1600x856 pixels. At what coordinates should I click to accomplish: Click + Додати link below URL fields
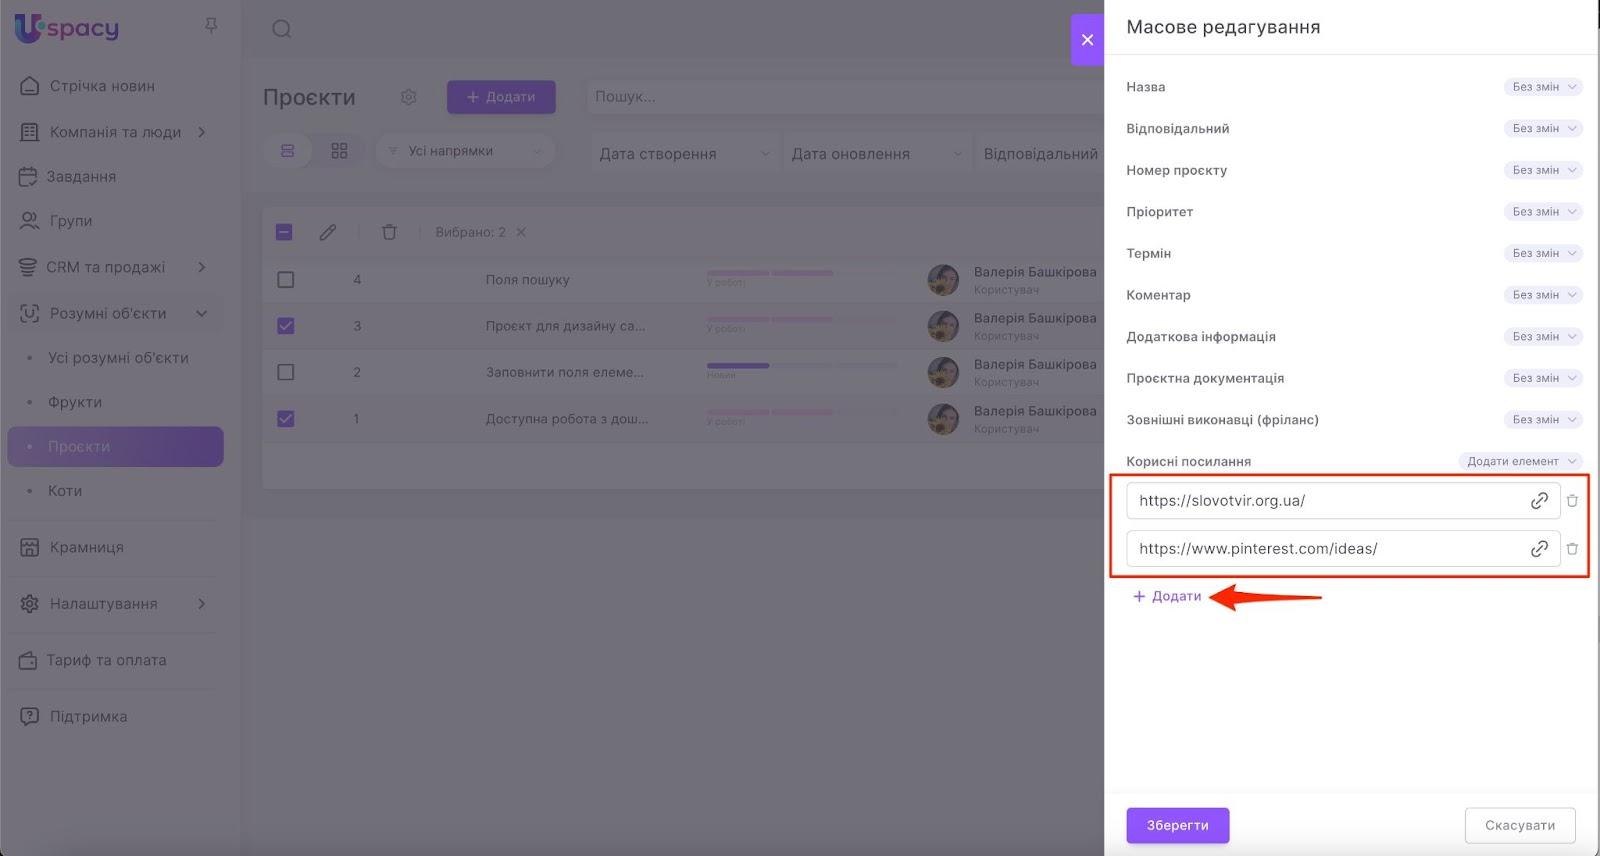click(x=1167, y=596)
